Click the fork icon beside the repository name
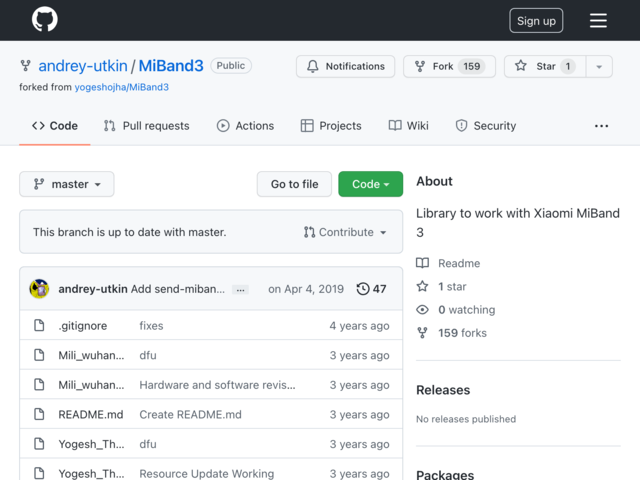This screenshot has height=480, width=640. tap(26, 66)
